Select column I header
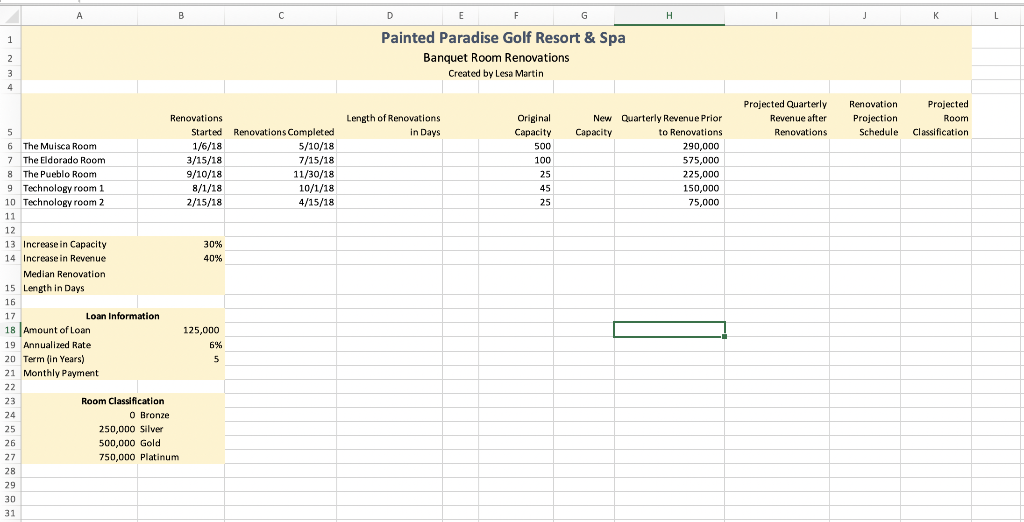 [x=777, y=16]
